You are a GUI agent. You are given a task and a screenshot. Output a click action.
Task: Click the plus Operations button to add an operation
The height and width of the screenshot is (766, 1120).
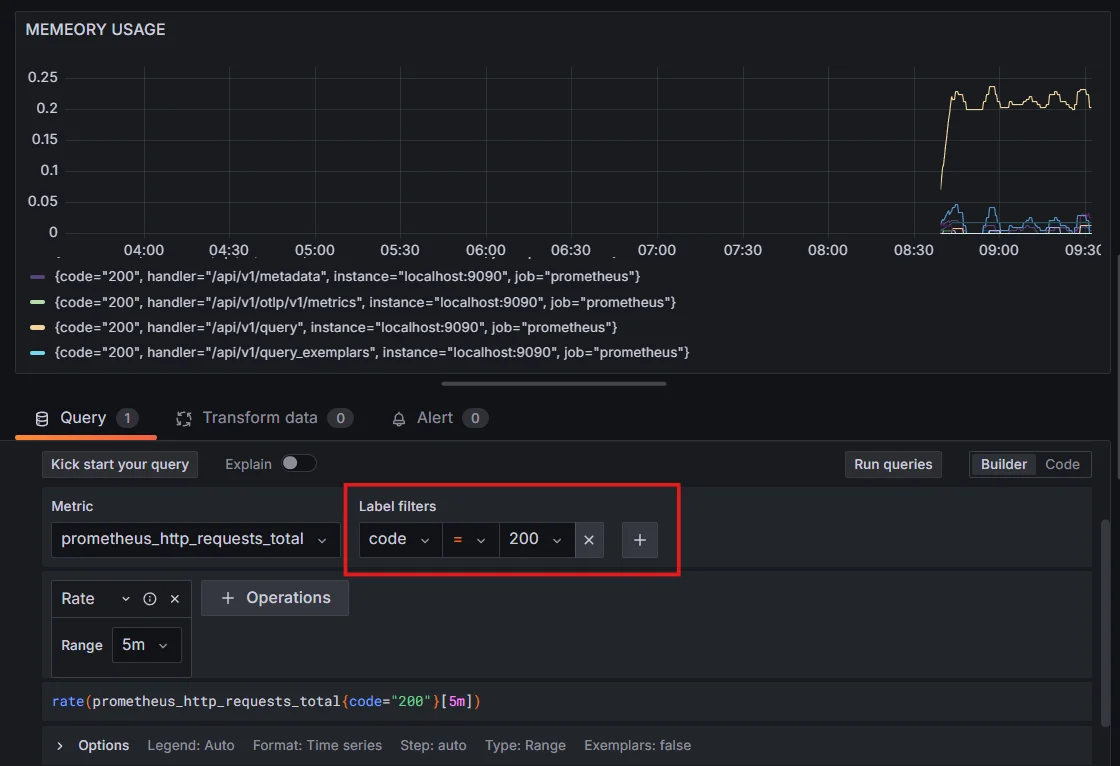tap(274, 598)
